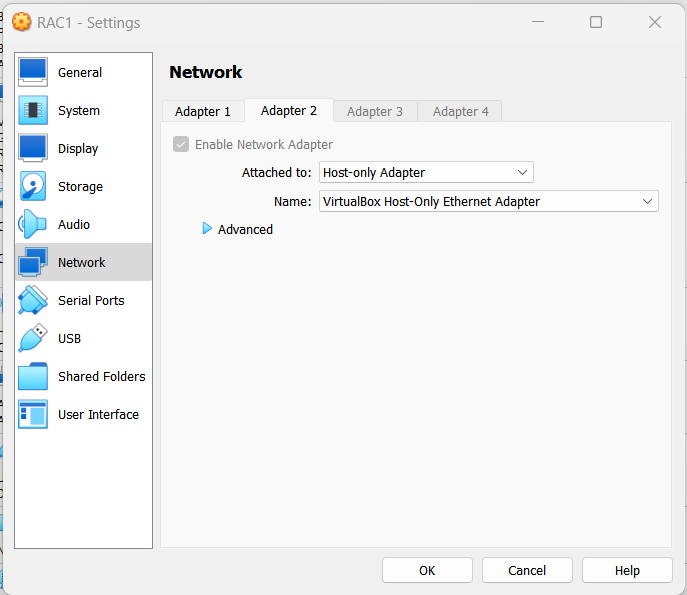Viewport: 687px width, 595px height.
Task: Click the VirtualBox gear icon in title bar
Action: 21,22
